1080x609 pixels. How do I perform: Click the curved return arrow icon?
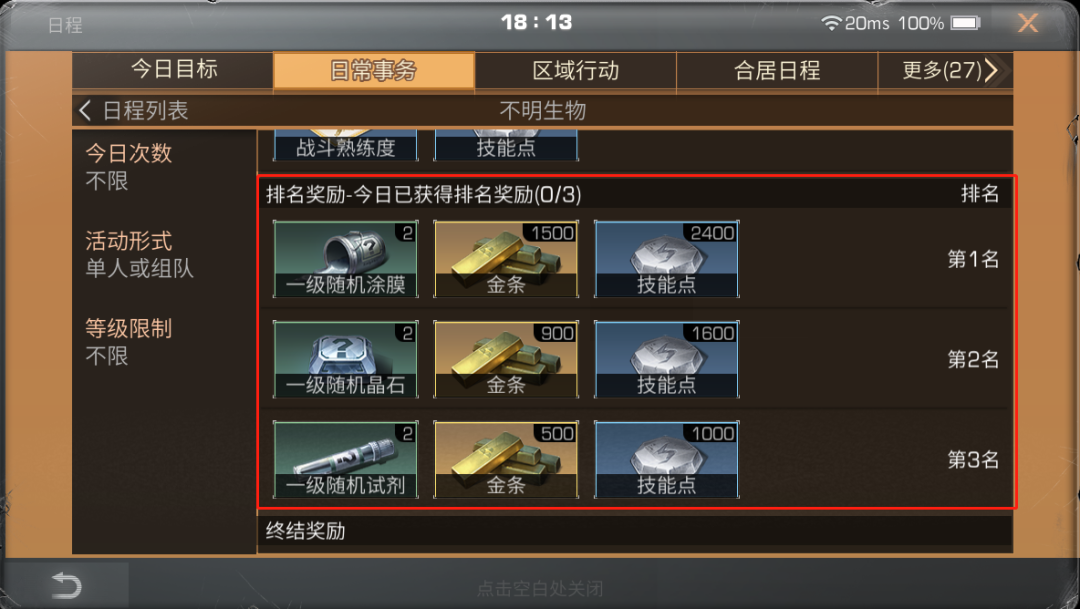pyautogui.click(x=67, y=586)
